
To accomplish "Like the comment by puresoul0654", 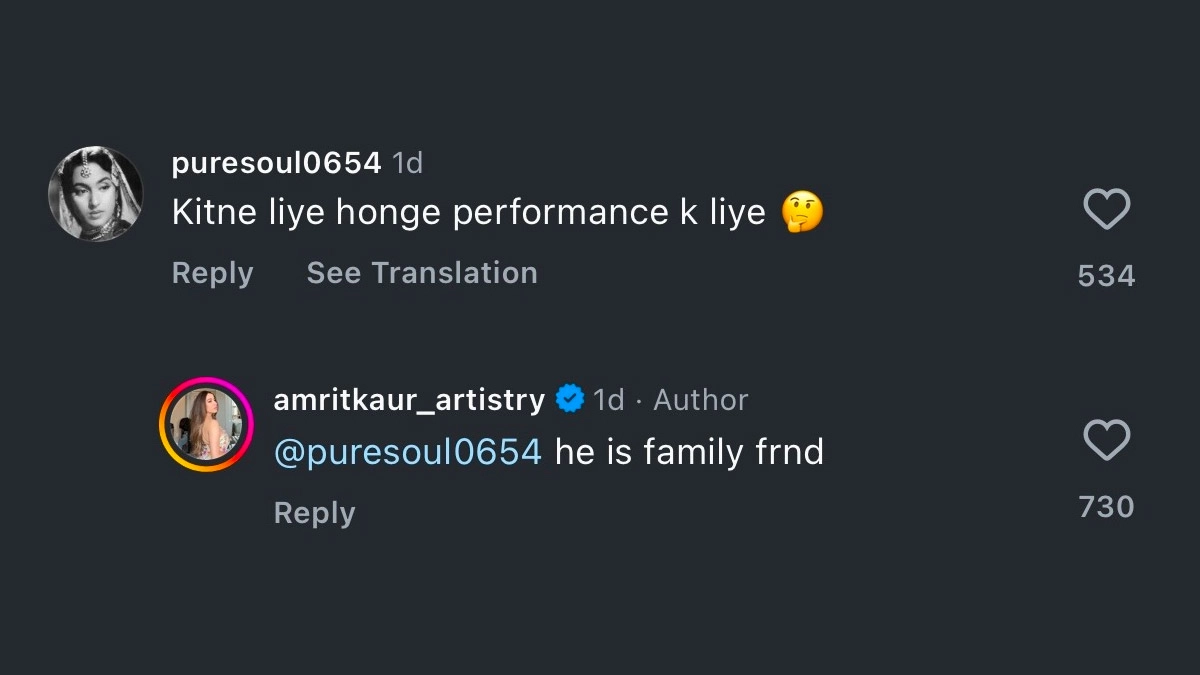I will point(1106,210).
